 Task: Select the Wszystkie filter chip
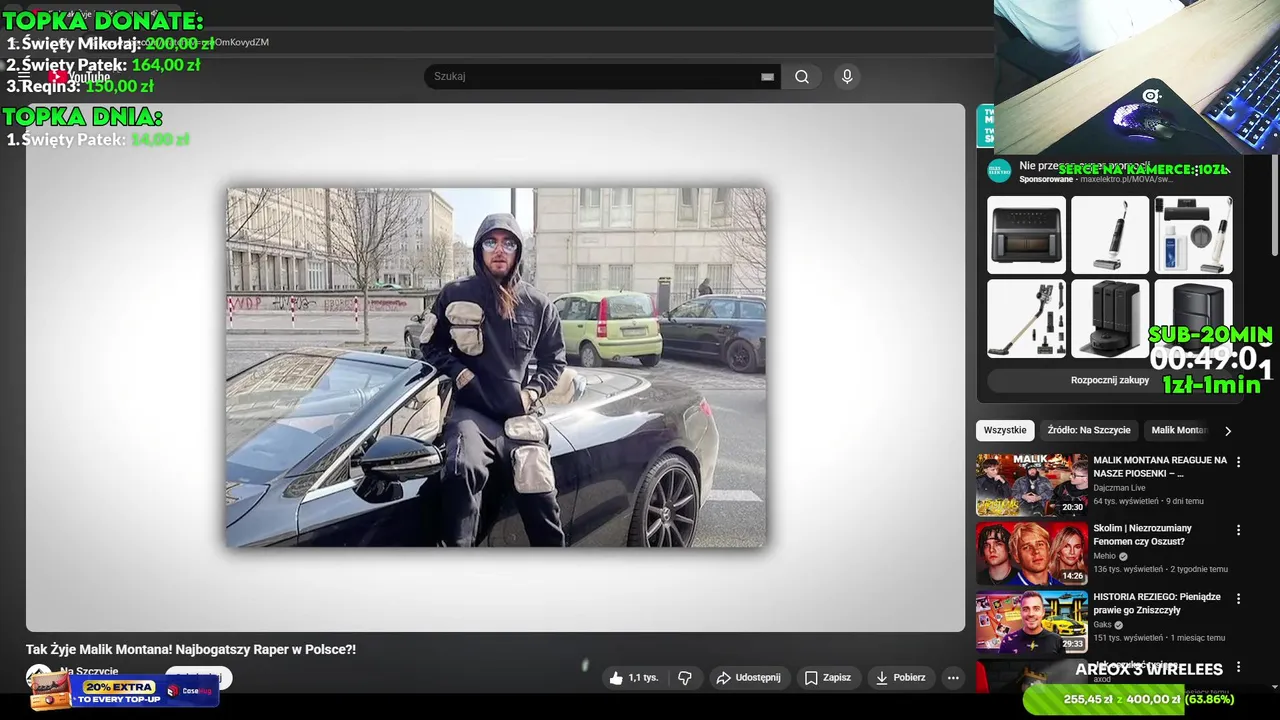[x=1005, y=430]
